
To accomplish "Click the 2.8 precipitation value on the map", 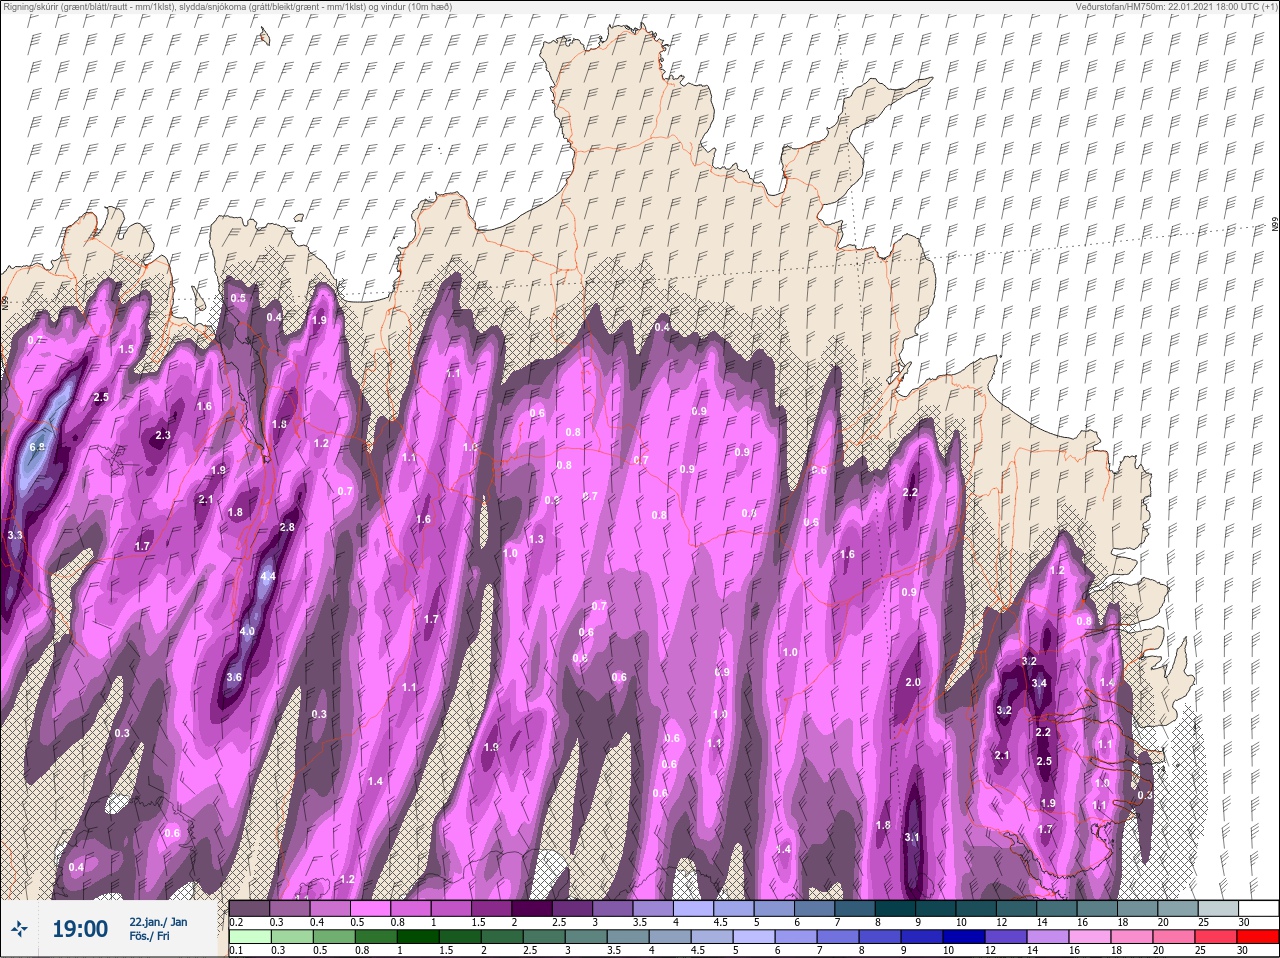I will tap(288, 527).
